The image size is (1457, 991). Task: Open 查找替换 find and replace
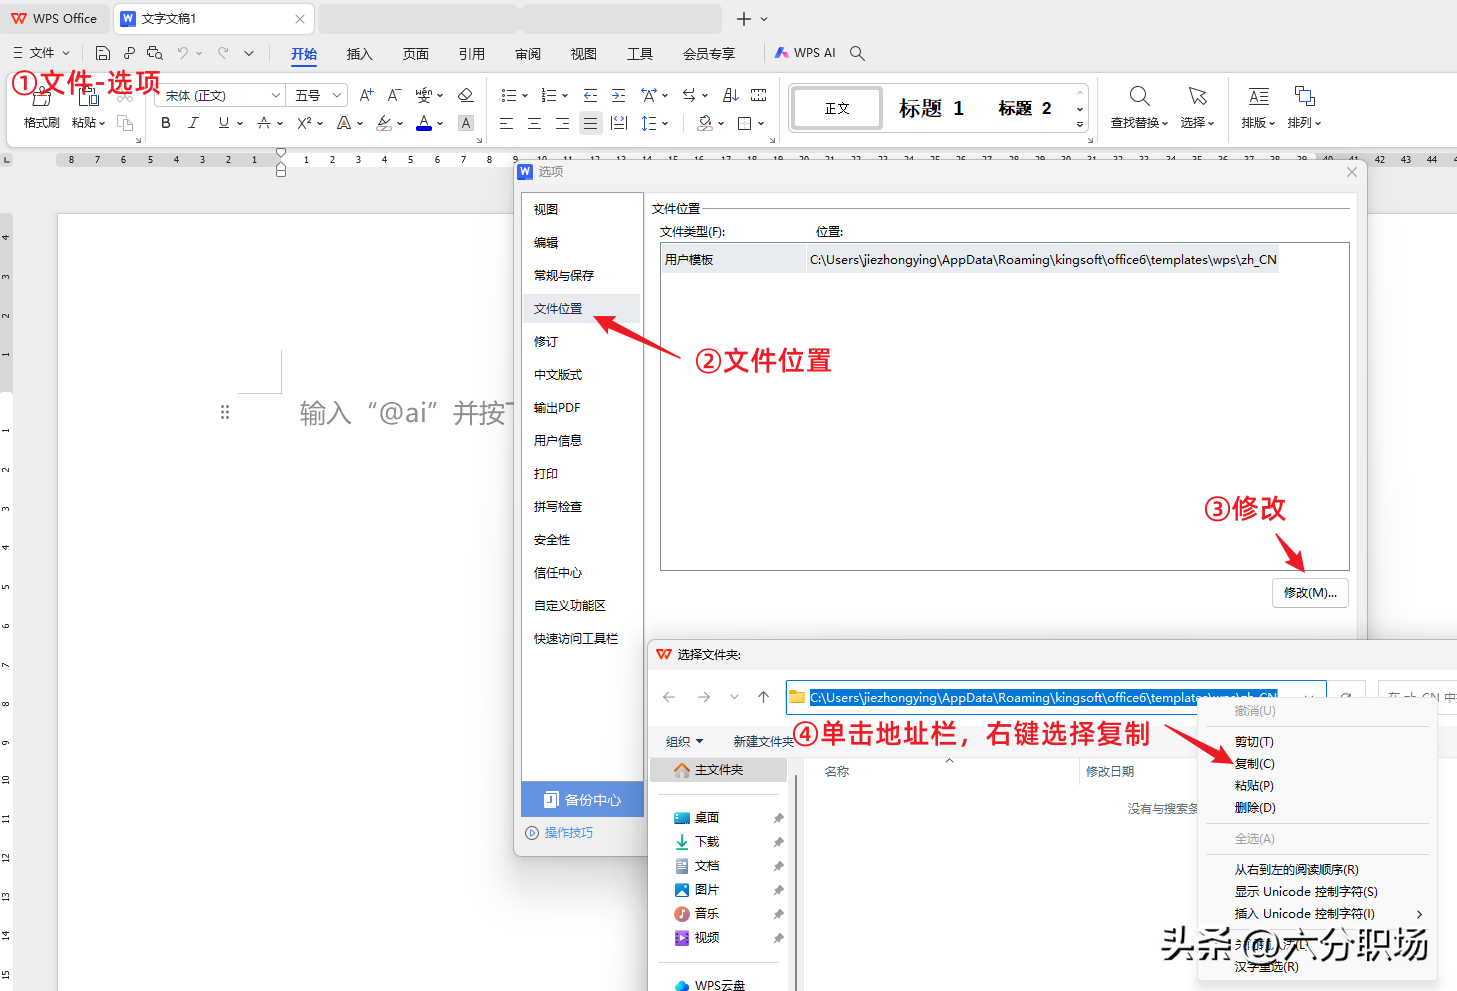(1139, 108)
